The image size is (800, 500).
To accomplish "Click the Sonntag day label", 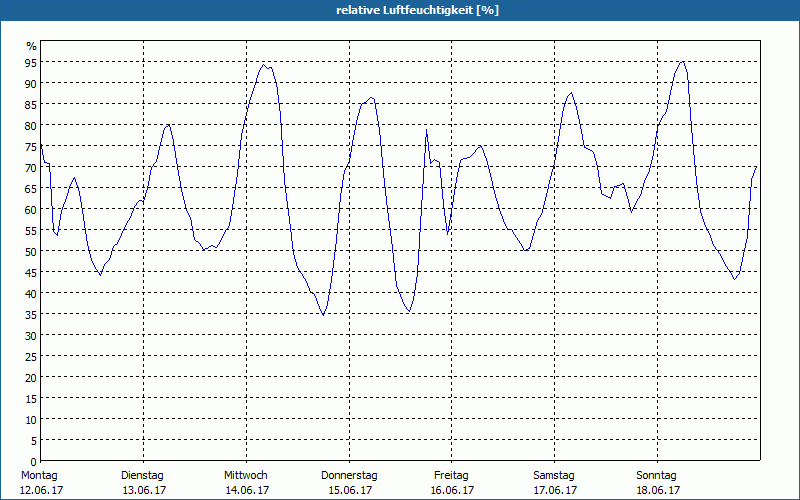I will 657,475.
